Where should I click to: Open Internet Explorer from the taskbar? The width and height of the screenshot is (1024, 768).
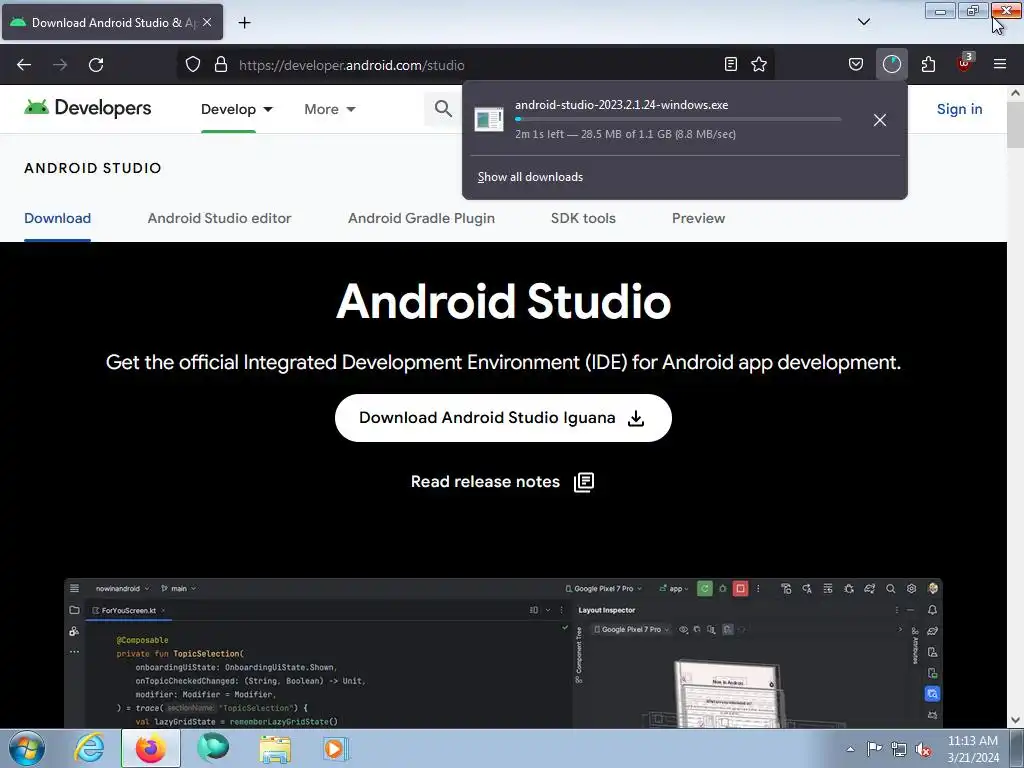(89, 748)
